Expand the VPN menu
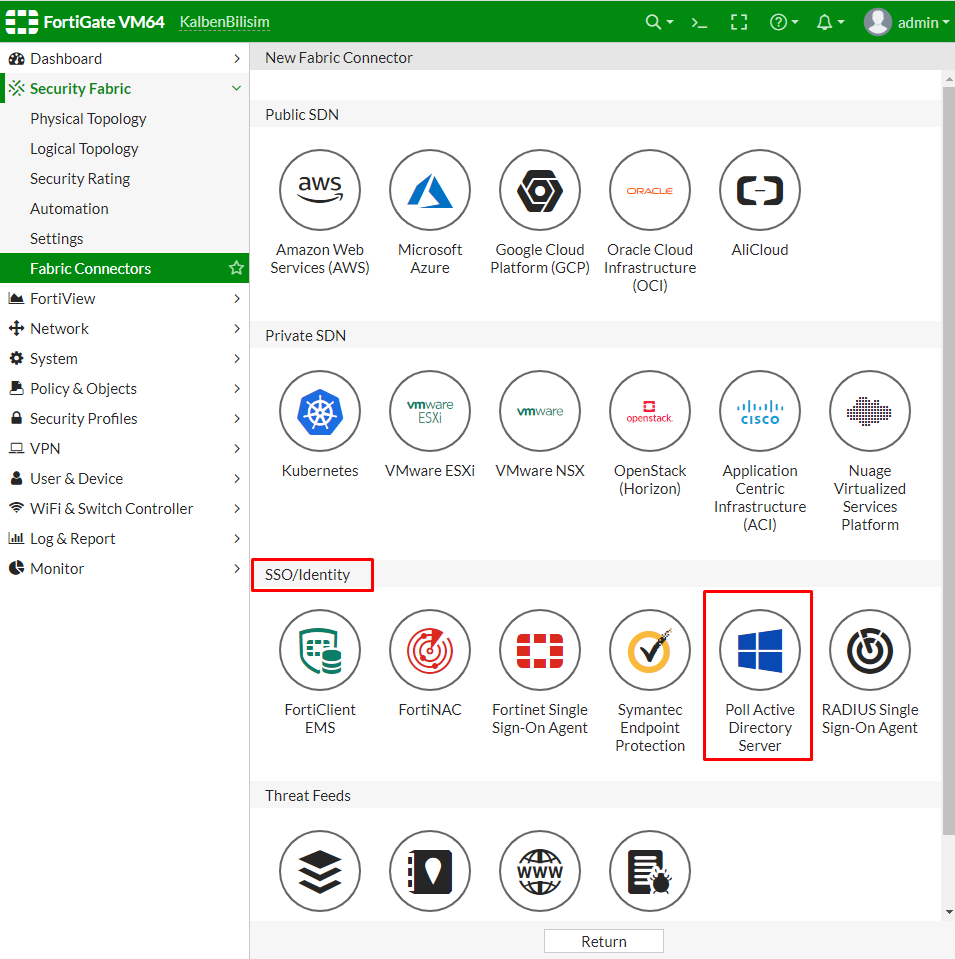The height and width of the screenshot is (959, 955). click(x=124, y=448)
